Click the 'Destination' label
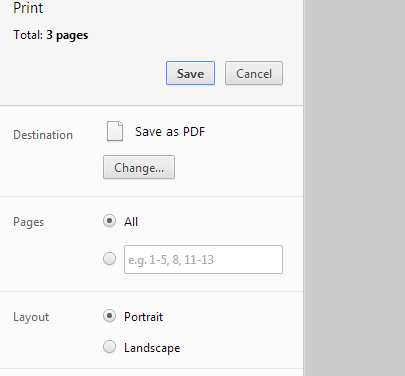Image resolution: width=405 pixels, height=376 pixels. (x=43, y=135)
